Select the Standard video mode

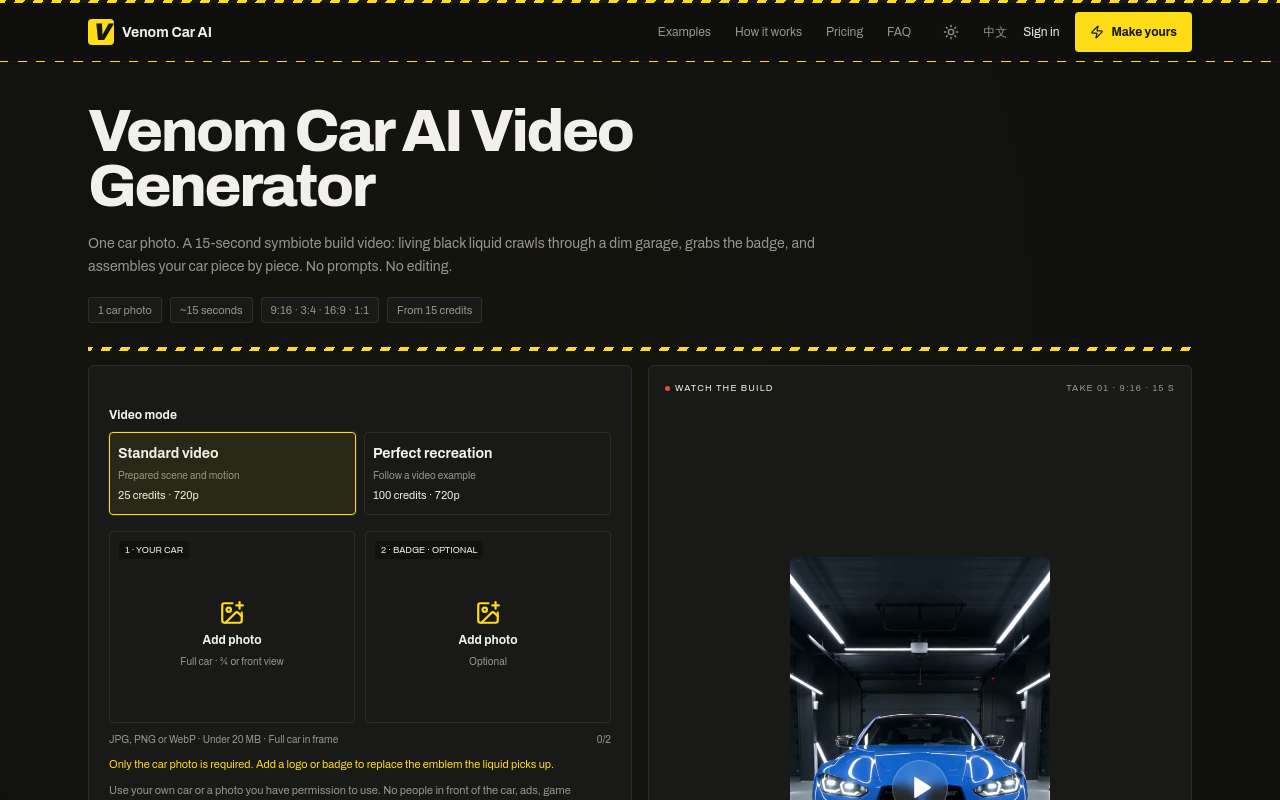tap(232, 473)
